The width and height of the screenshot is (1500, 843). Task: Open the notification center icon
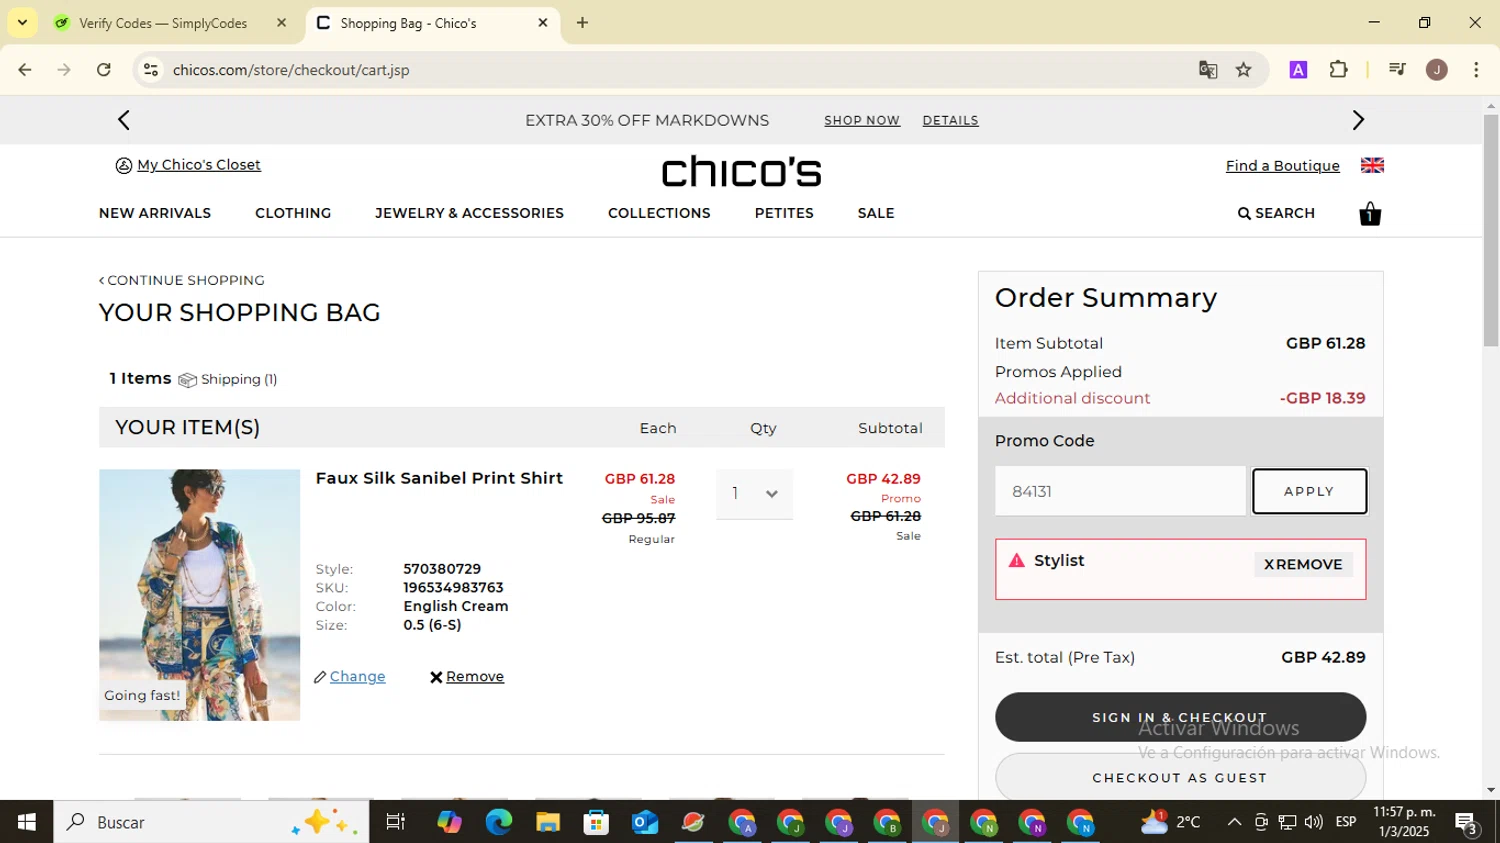(1467, 823)
